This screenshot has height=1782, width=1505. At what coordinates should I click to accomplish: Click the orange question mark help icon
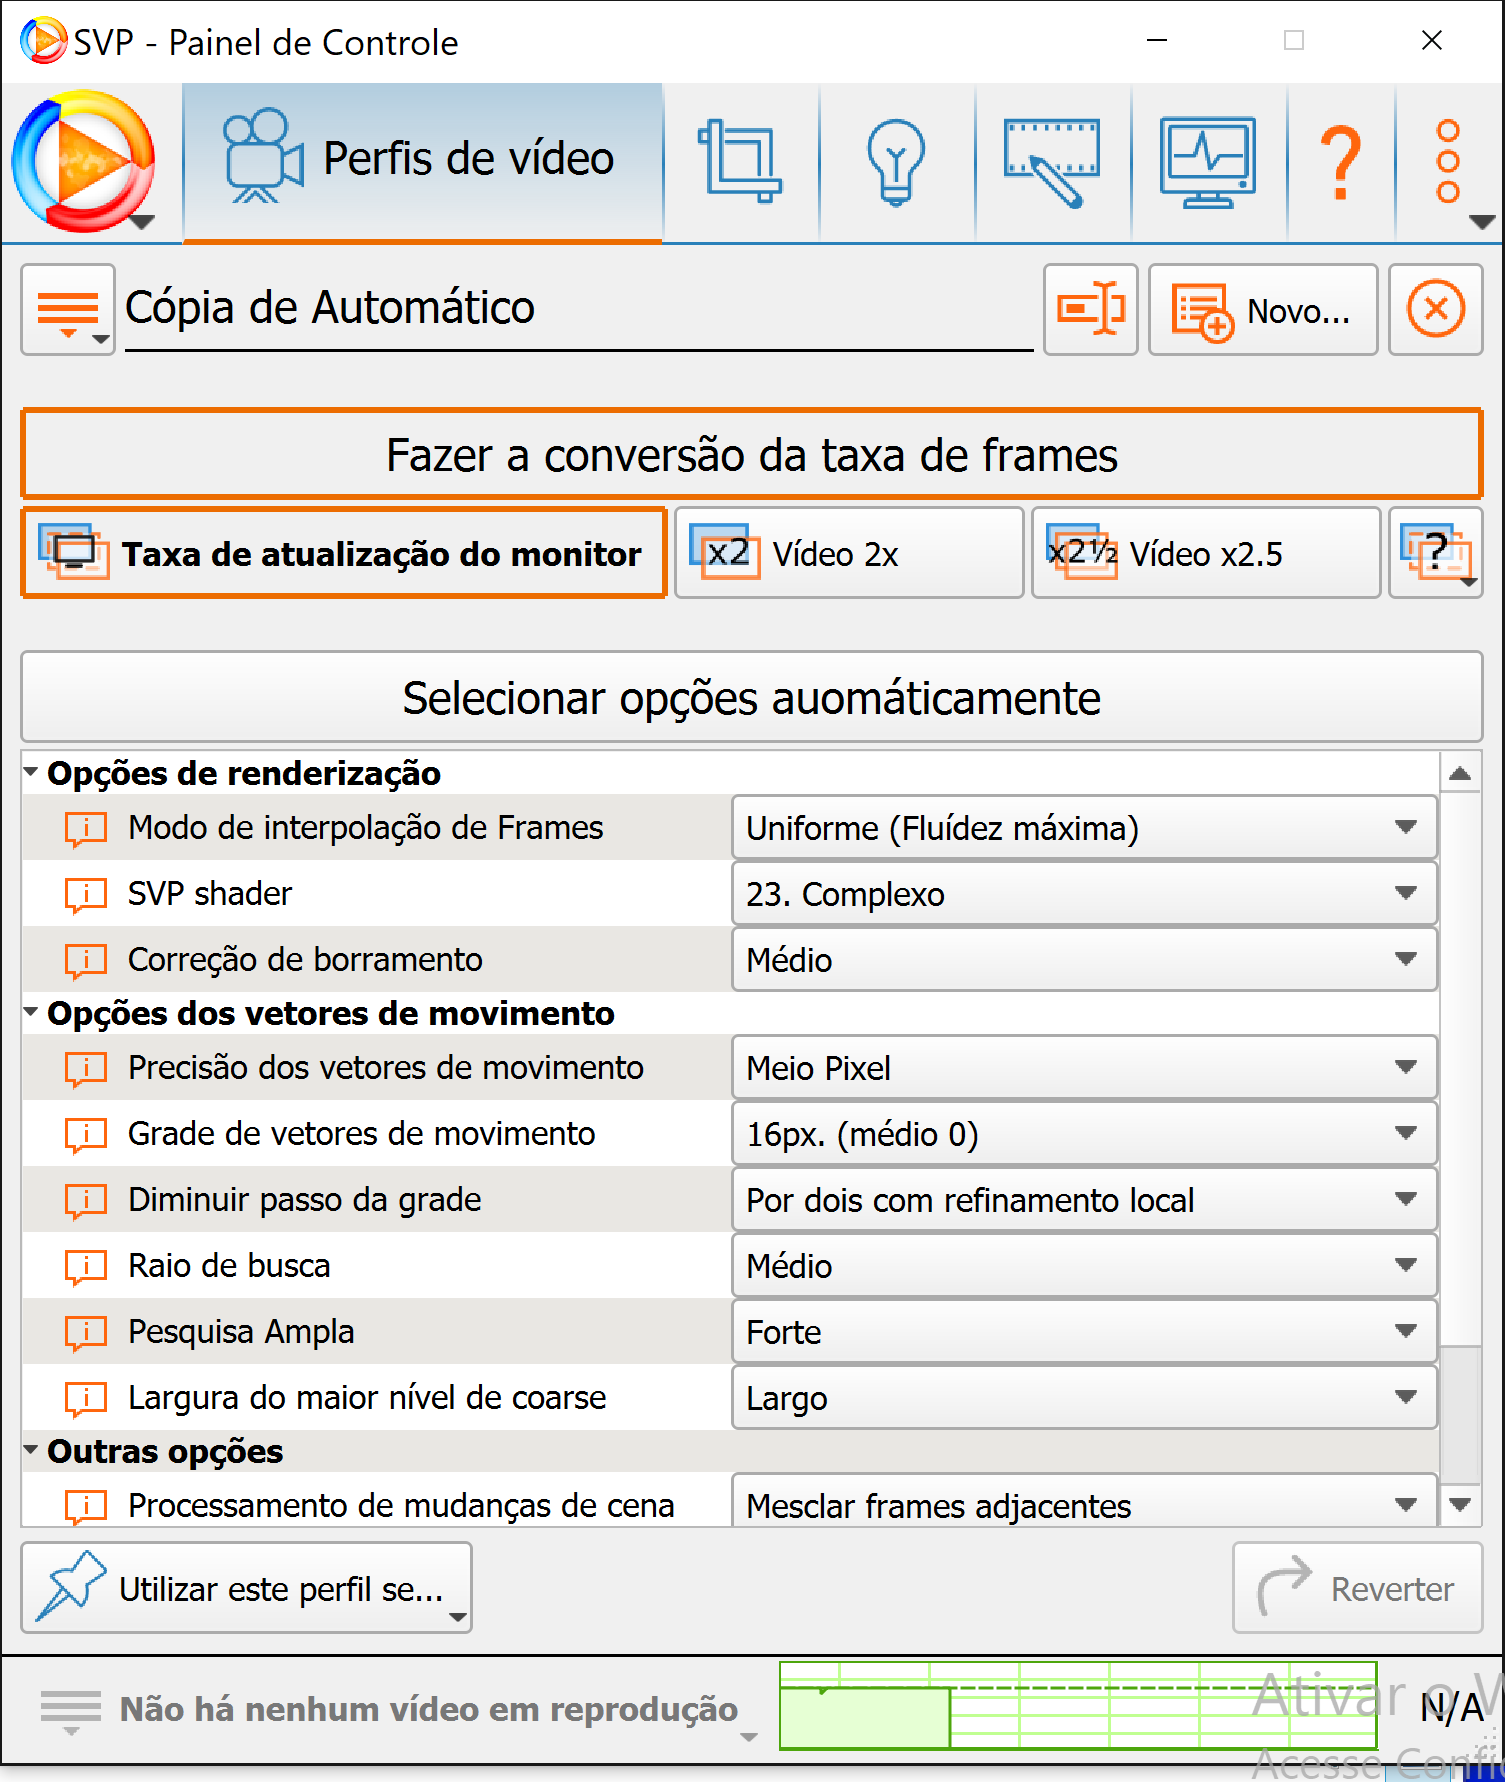pyautogui.click(x=1341, y=162)
